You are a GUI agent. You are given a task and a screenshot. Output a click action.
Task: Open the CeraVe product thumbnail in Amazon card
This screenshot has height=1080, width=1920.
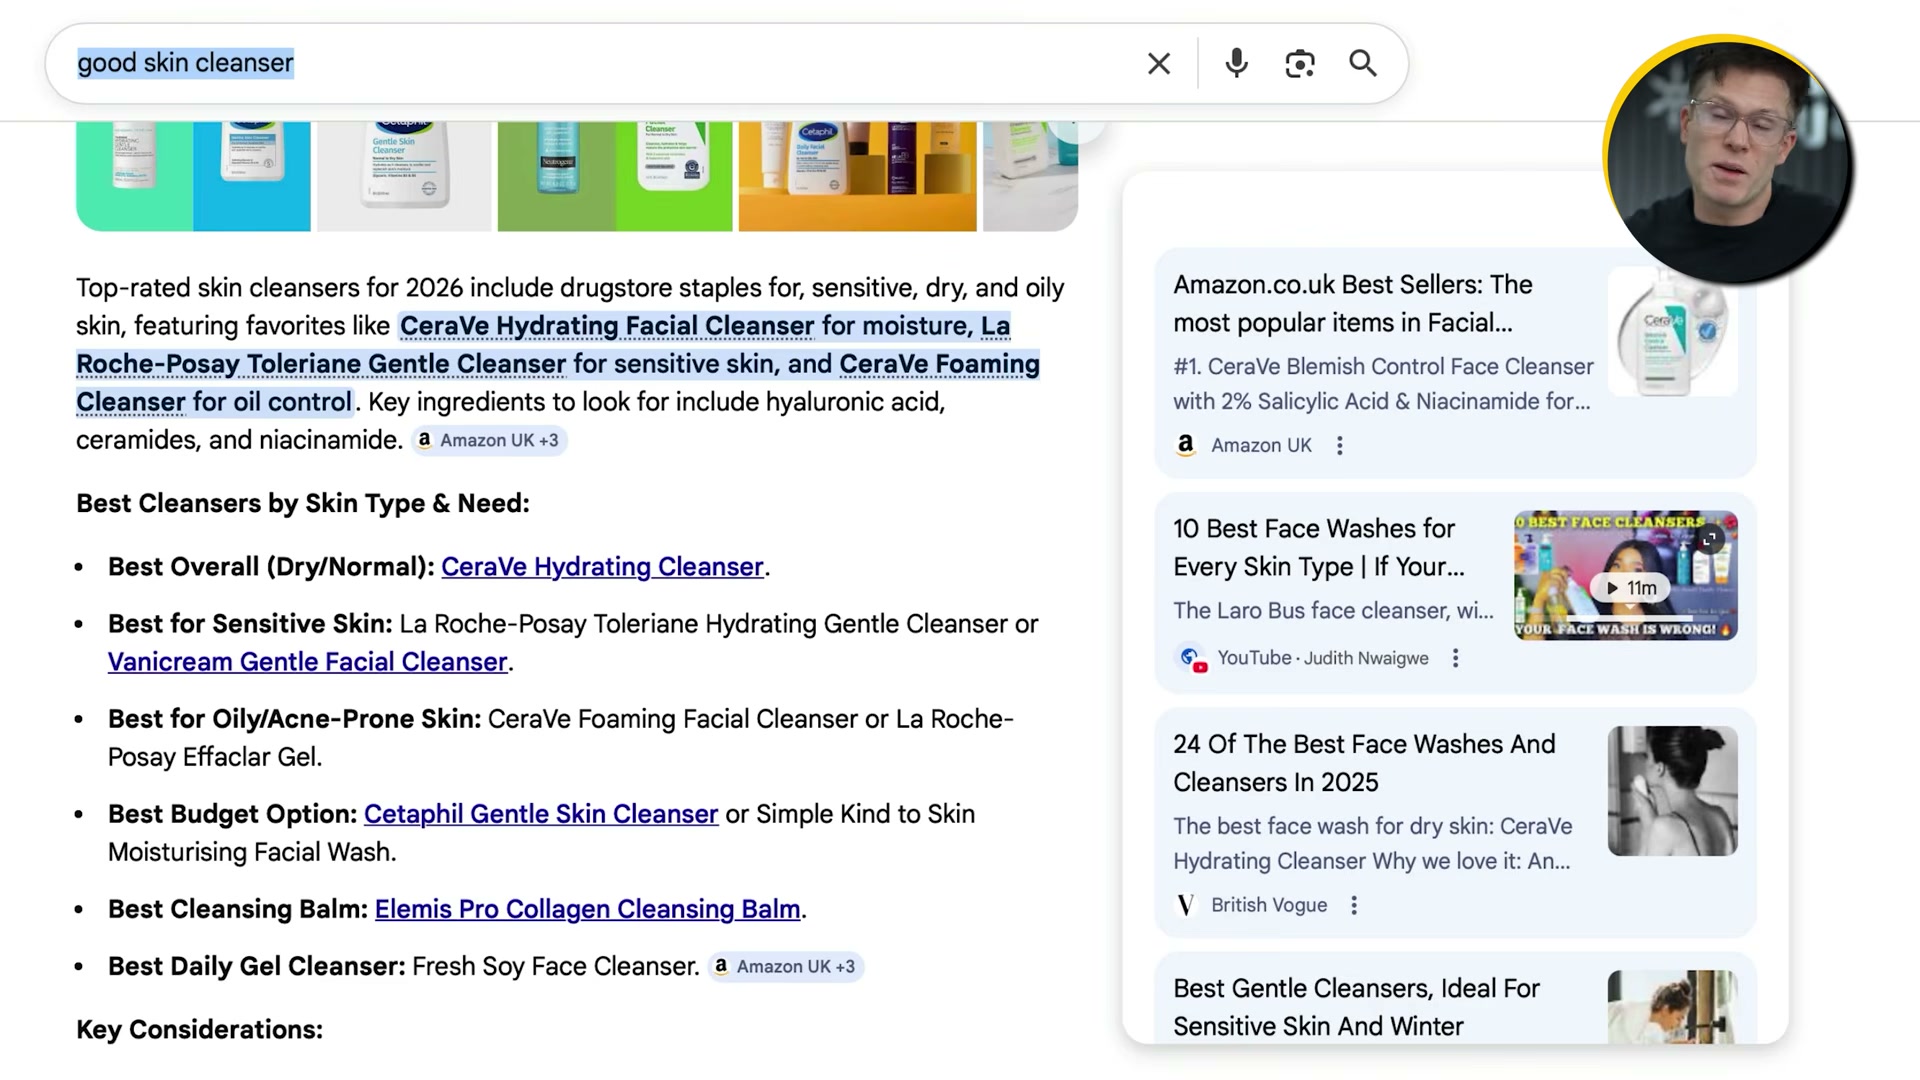(1672, 331)
